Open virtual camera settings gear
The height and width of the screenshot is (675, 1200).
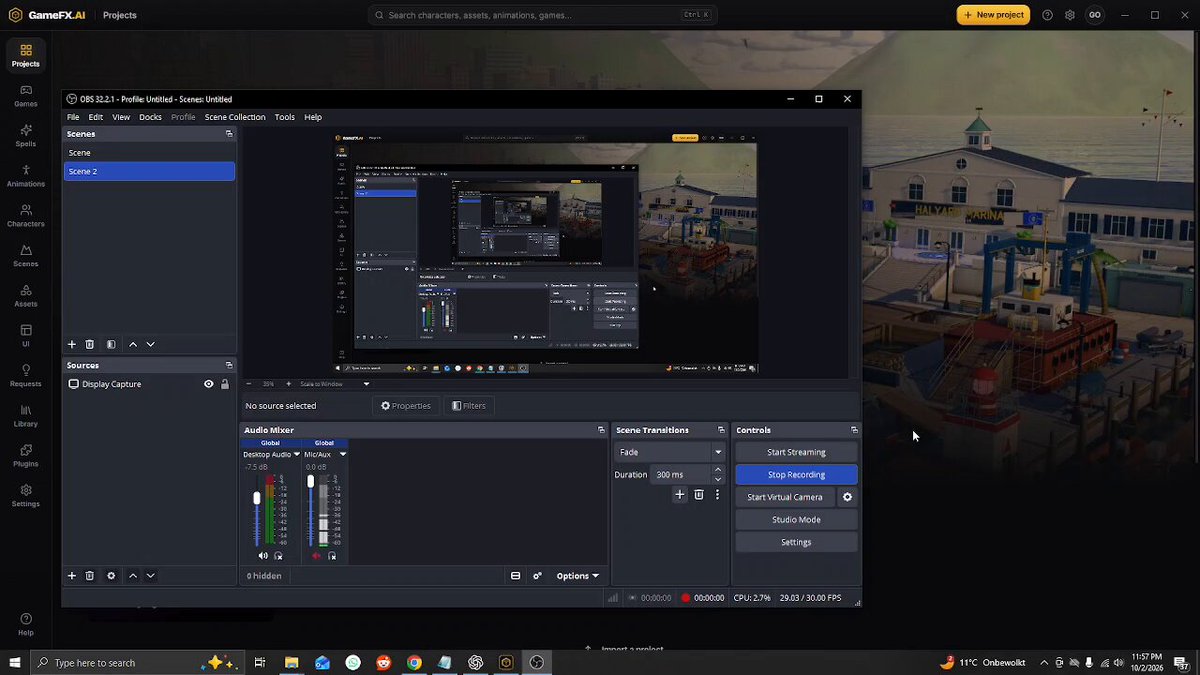click(x=848, y=497)
